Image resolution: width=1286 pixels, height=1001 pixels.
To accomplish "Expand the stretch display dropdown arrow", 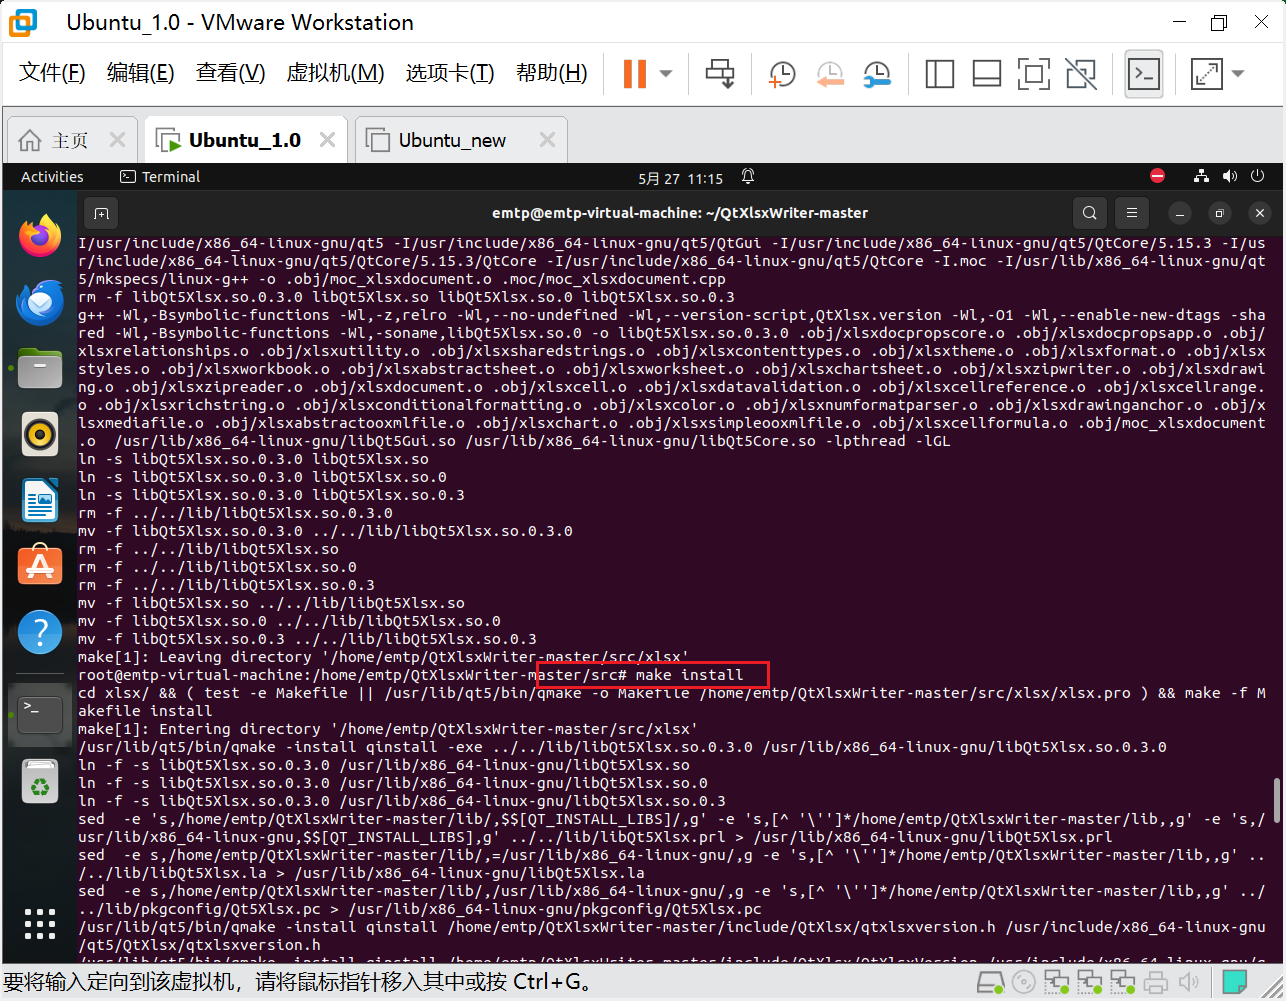I will point(1238,74).
